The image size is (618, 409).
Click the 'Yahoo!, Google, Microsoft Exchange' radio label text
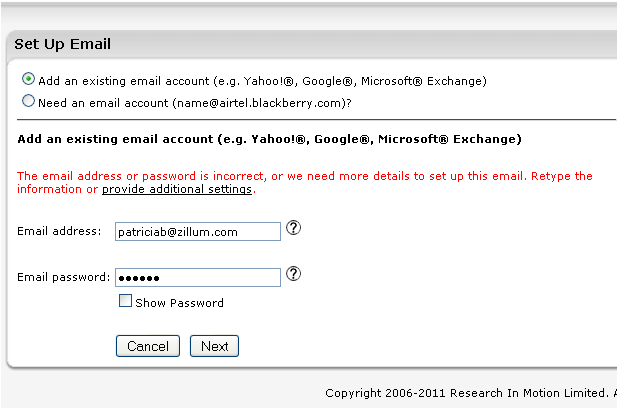pos(262,80)
